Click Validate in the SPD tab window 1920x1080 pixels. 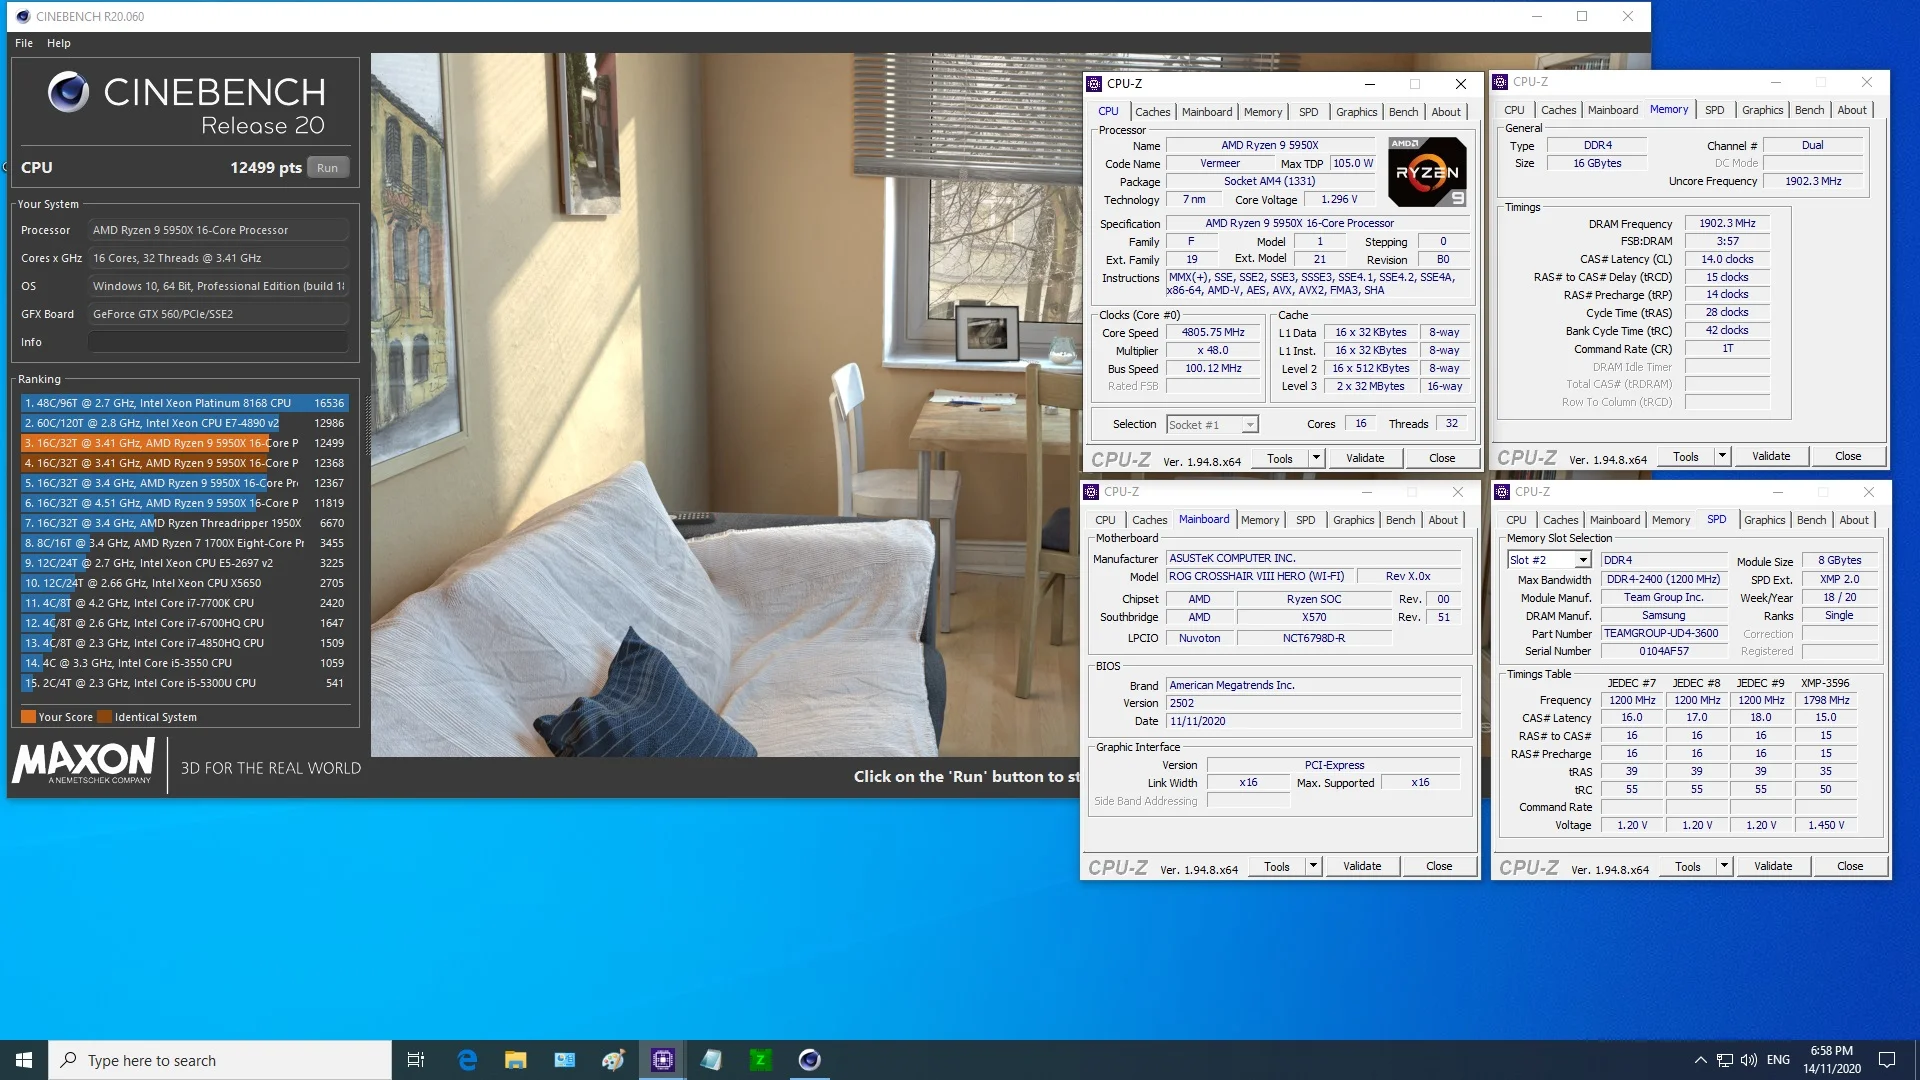[x=1773, y=866]
